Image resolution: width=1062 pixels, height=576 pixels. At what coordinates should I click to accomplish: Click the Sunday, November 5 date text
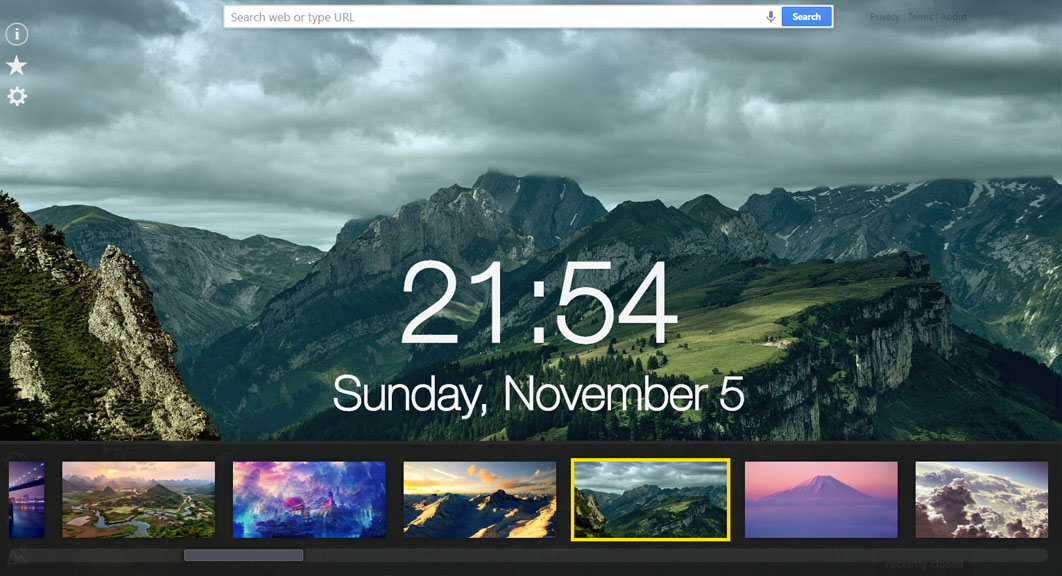tap(538, 394)
